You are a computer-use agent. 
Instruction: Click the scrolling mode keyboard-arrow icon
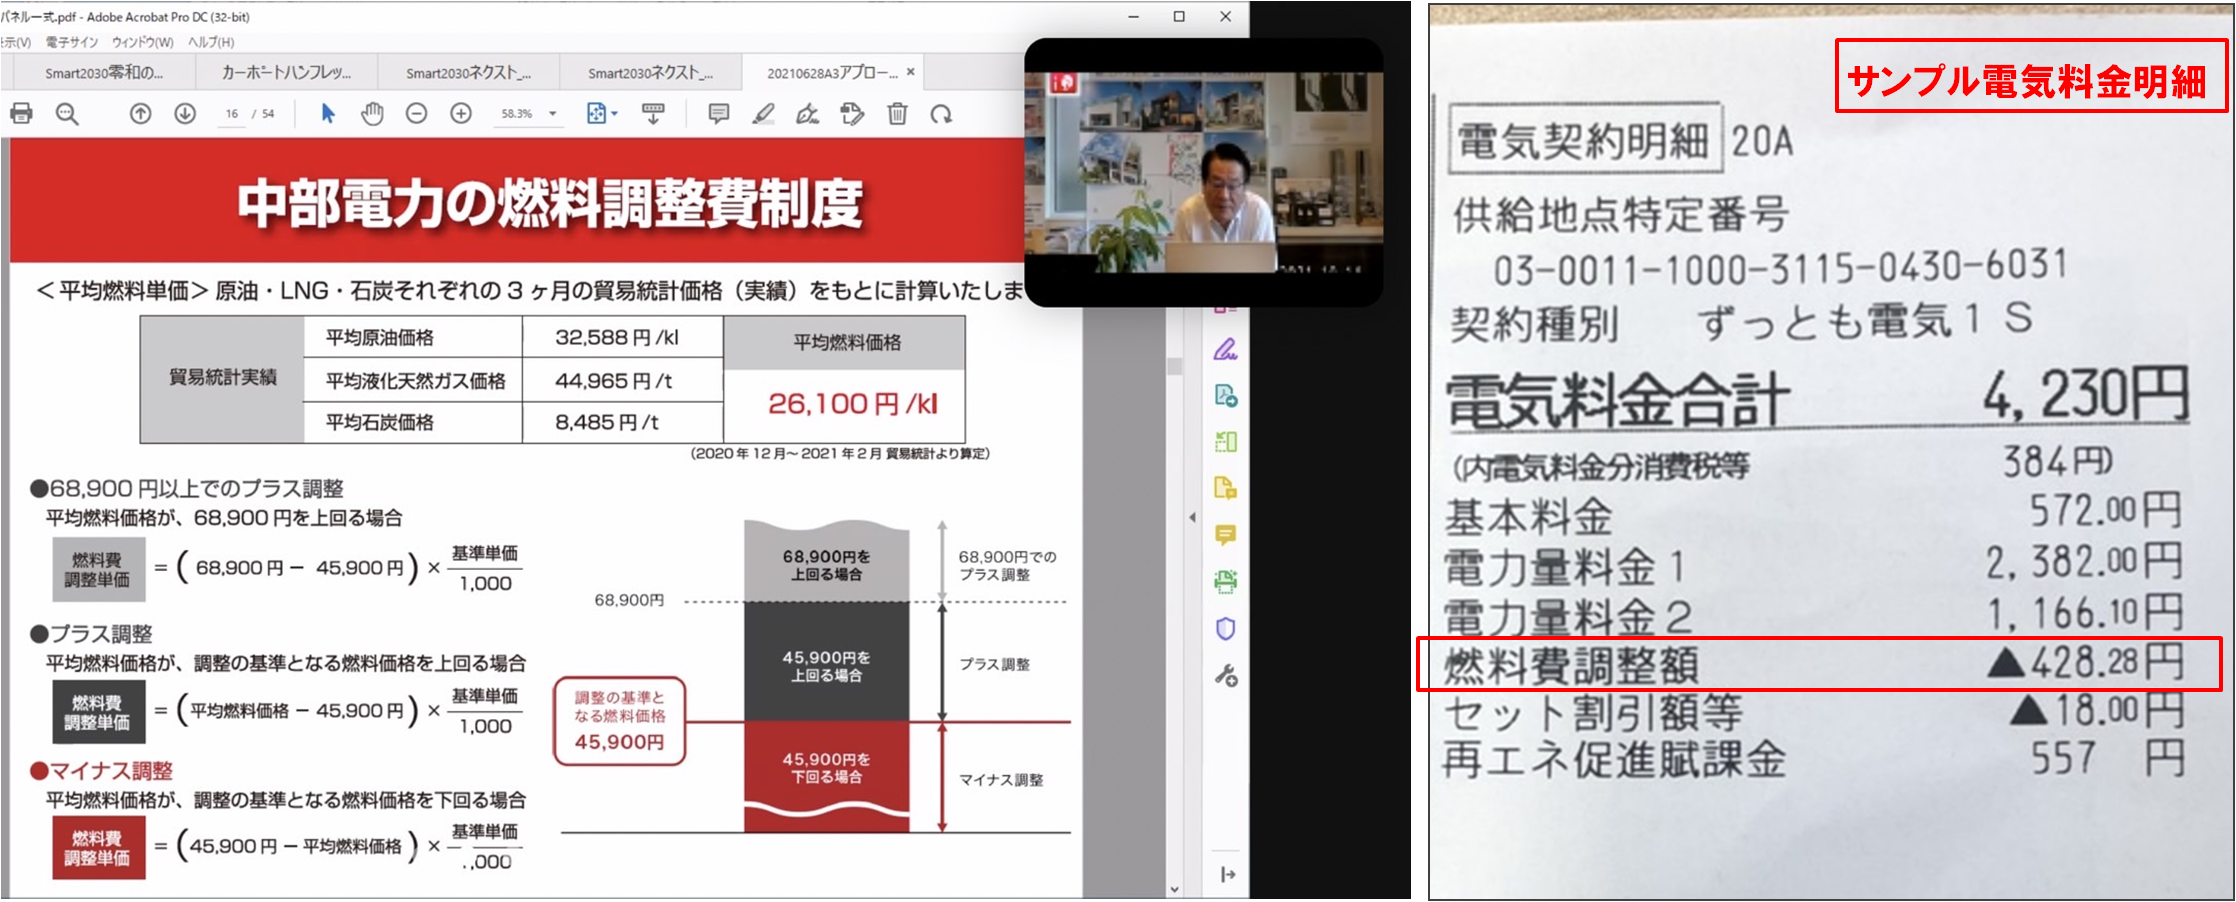tap(653, 114)
